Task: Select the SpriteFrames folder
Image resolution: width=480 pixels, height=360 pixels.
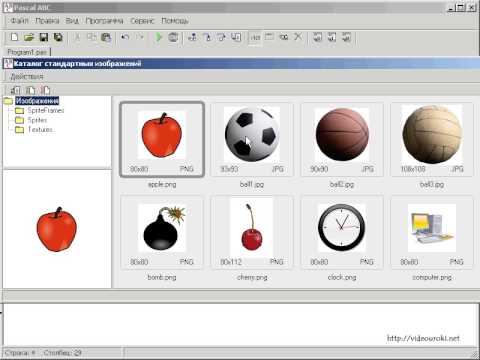Action: tap(46, 110)
